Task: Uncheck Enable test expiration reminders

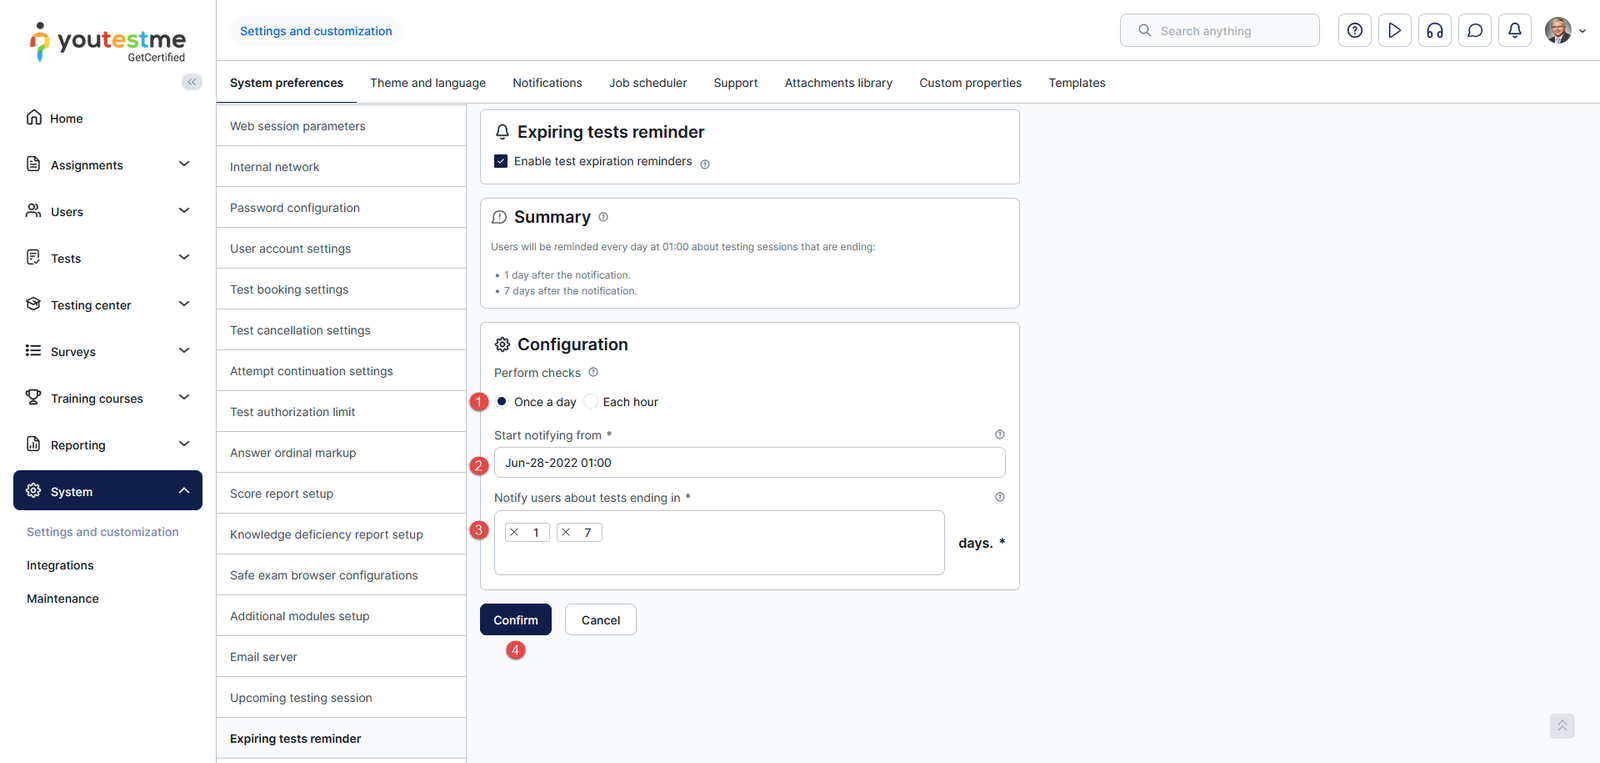Action: click(501, 161)
